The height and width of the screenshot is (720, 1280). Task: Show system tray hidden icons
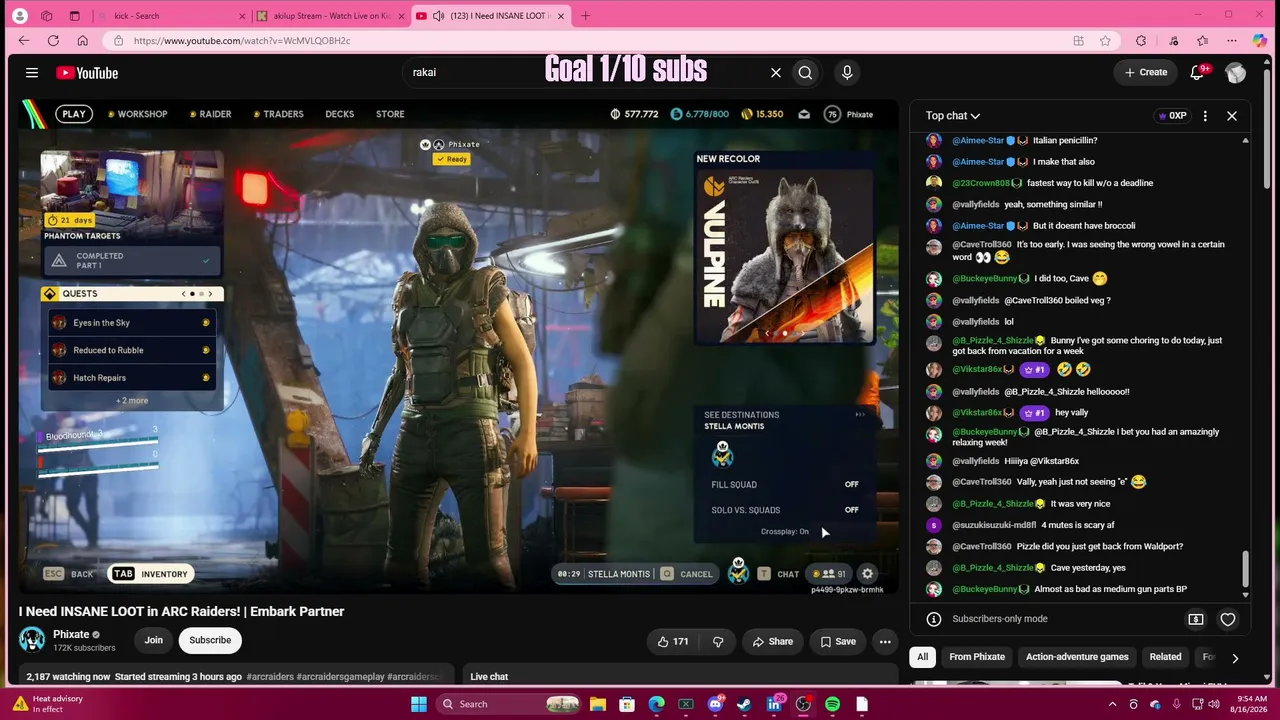1112,704
